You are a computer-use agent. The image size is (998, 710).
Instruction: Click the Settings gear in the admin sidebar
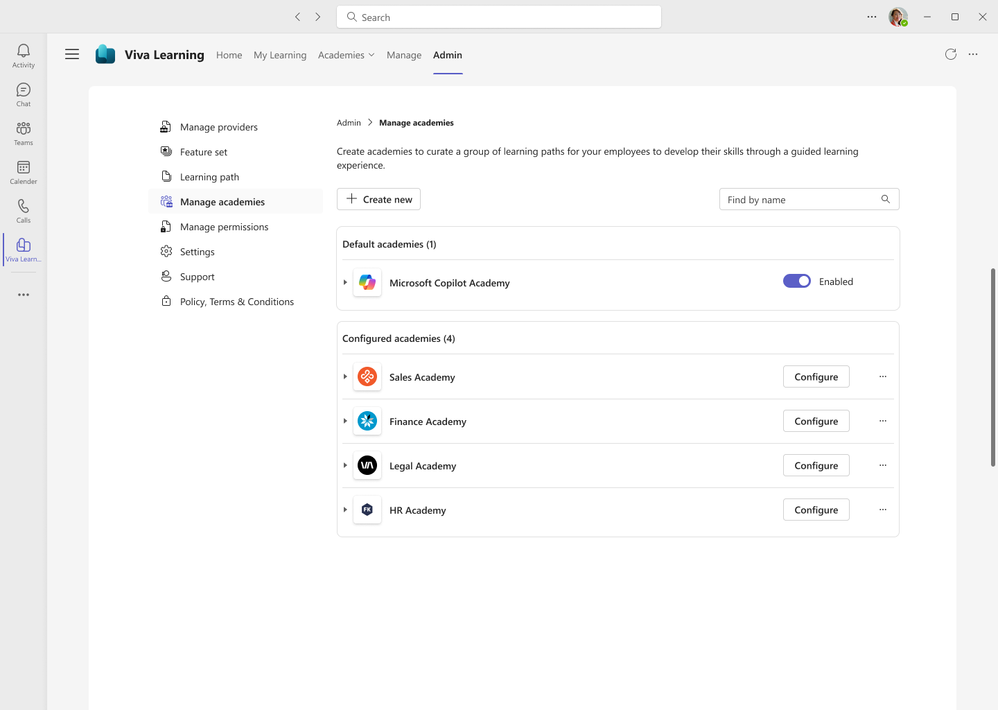pos(165,251)
